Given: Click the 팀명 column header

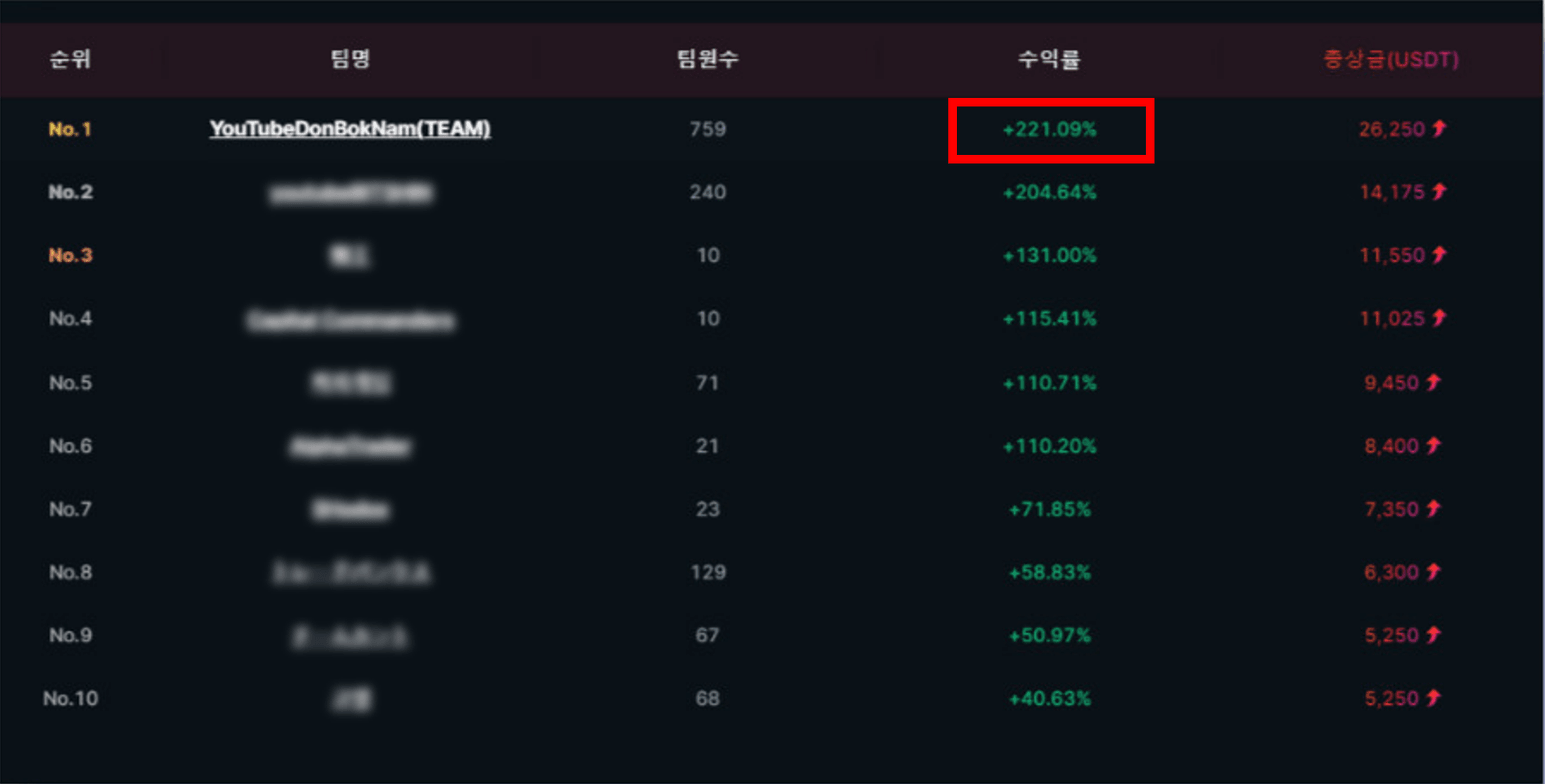Looking at the screenshot, I should (350, 60).
